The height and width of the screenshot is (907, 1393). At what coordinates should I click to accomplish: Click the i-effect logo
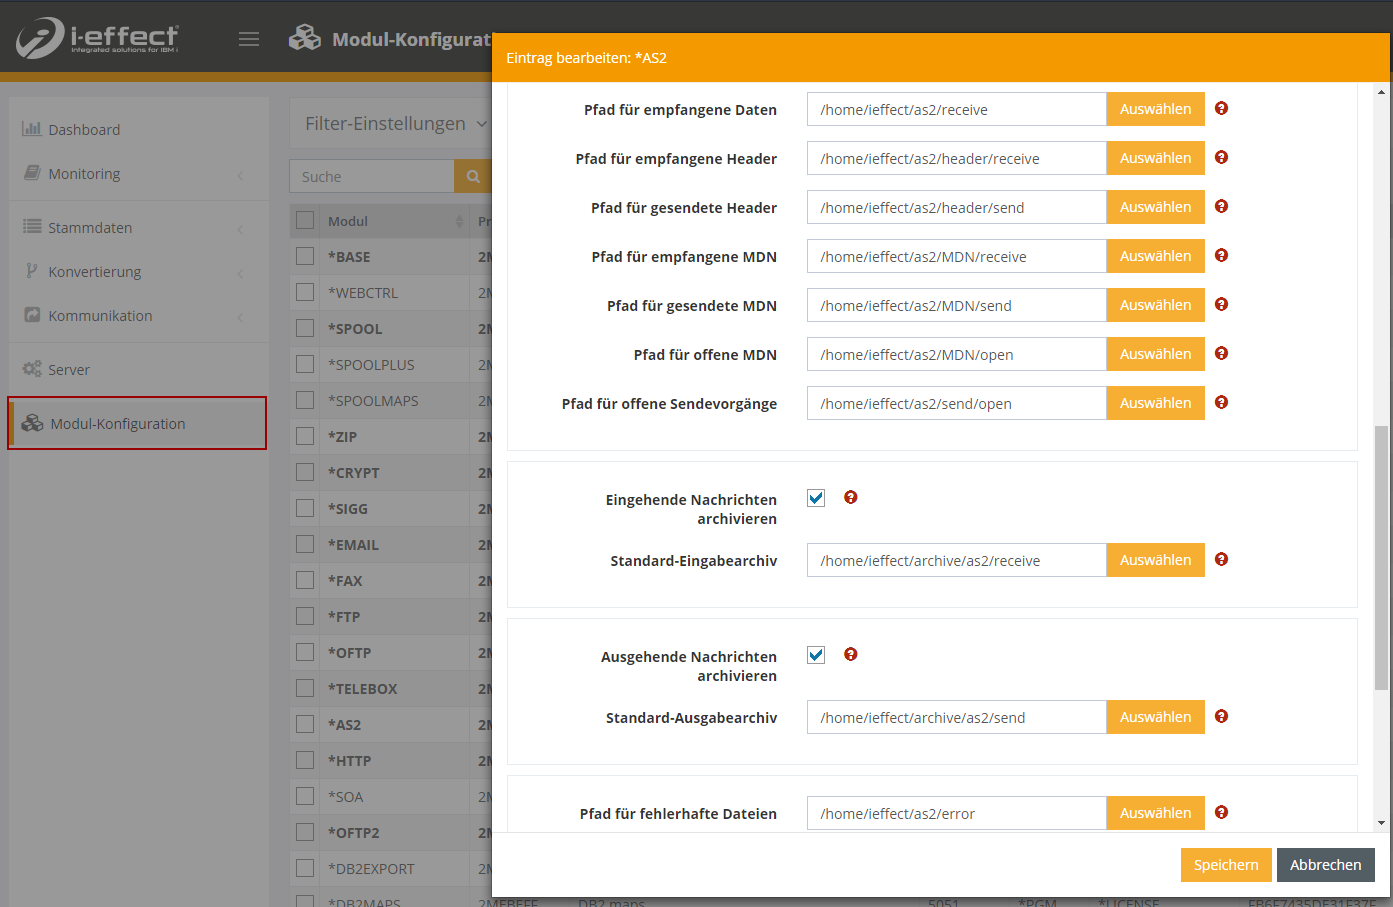pos(97,38)
